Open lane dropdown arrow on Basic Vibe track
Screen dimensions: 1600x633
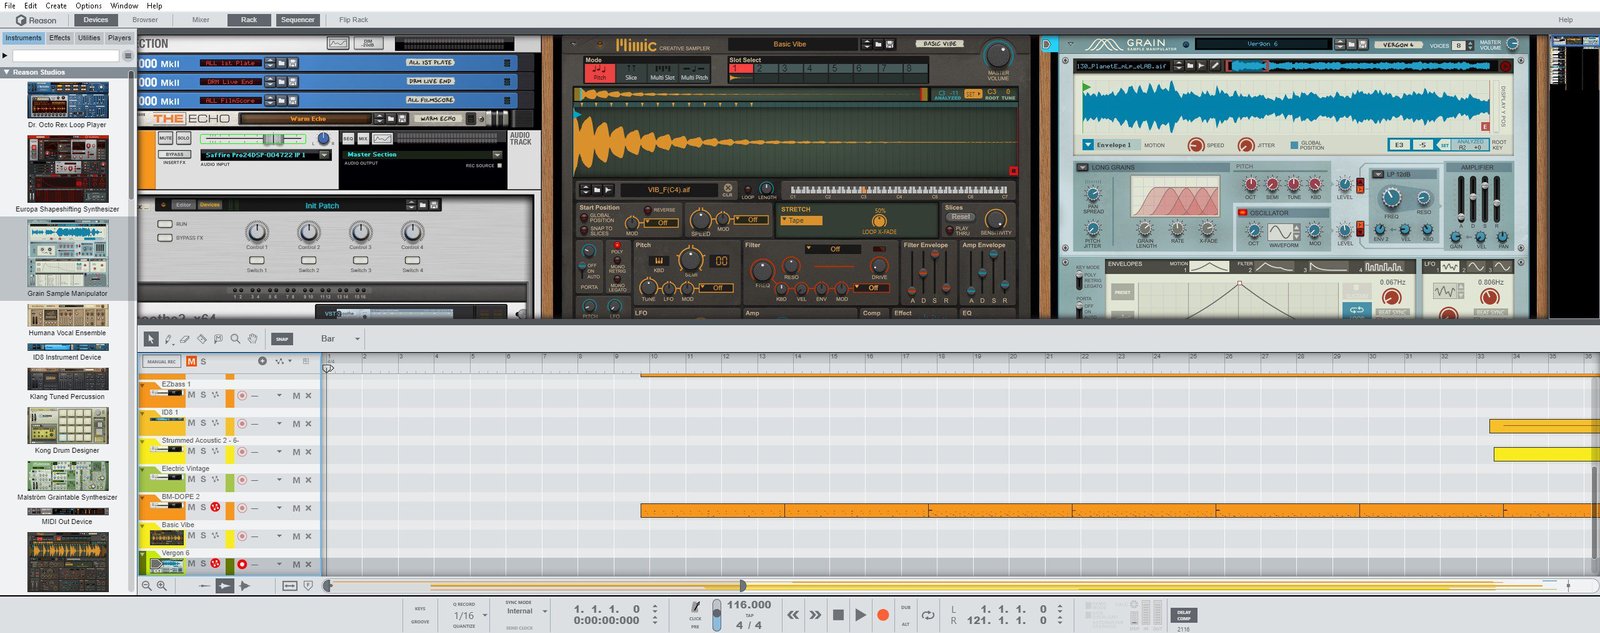point(279,537)
